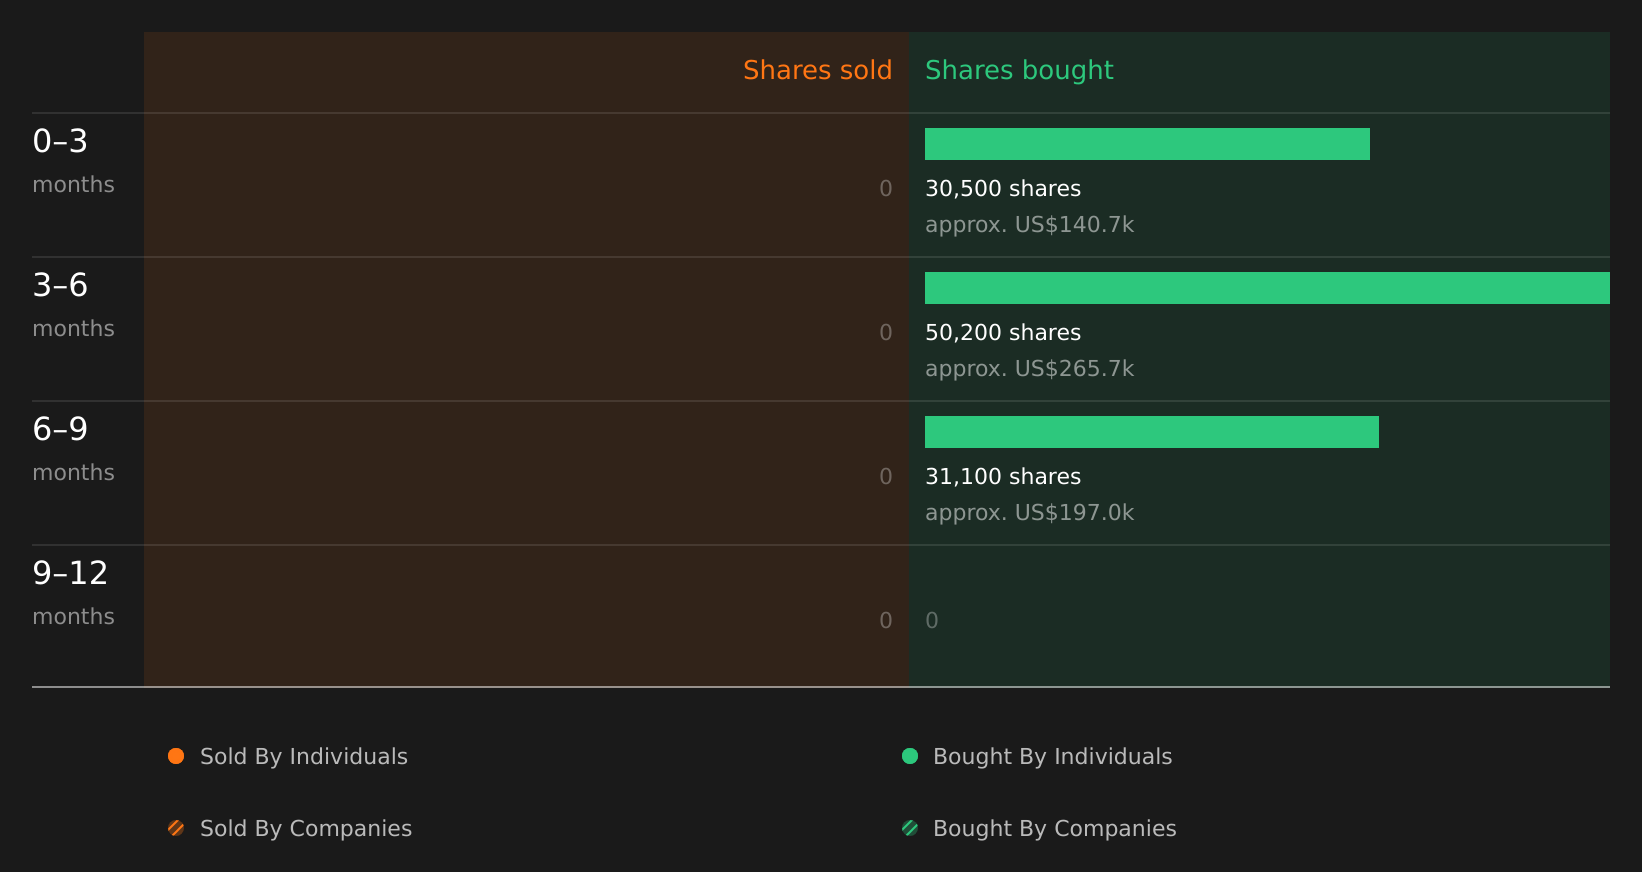Viewport: 1642px width, 872px height.
Task: Select the Sold By Companies legend label
Action: pos(306,829)
